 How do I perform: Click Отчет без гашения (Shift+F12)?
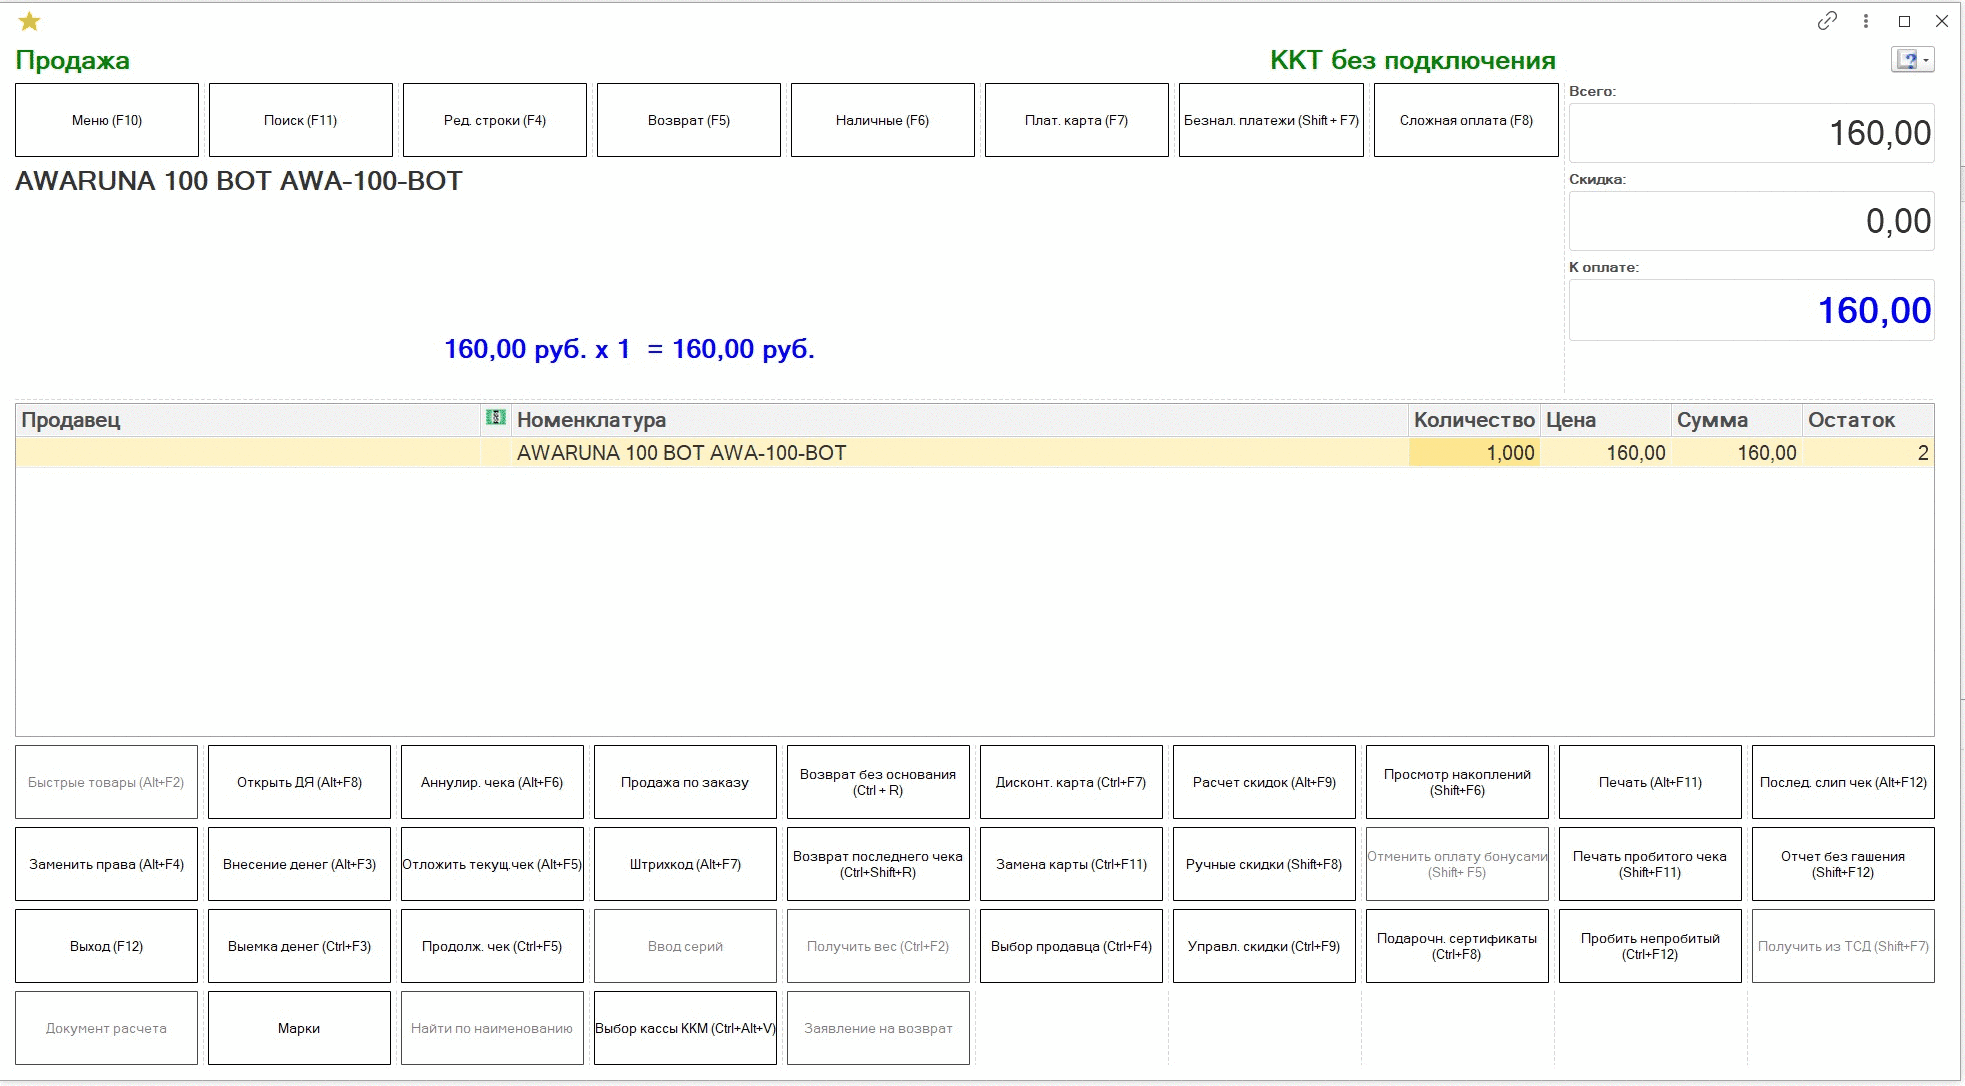(1843, 864)
